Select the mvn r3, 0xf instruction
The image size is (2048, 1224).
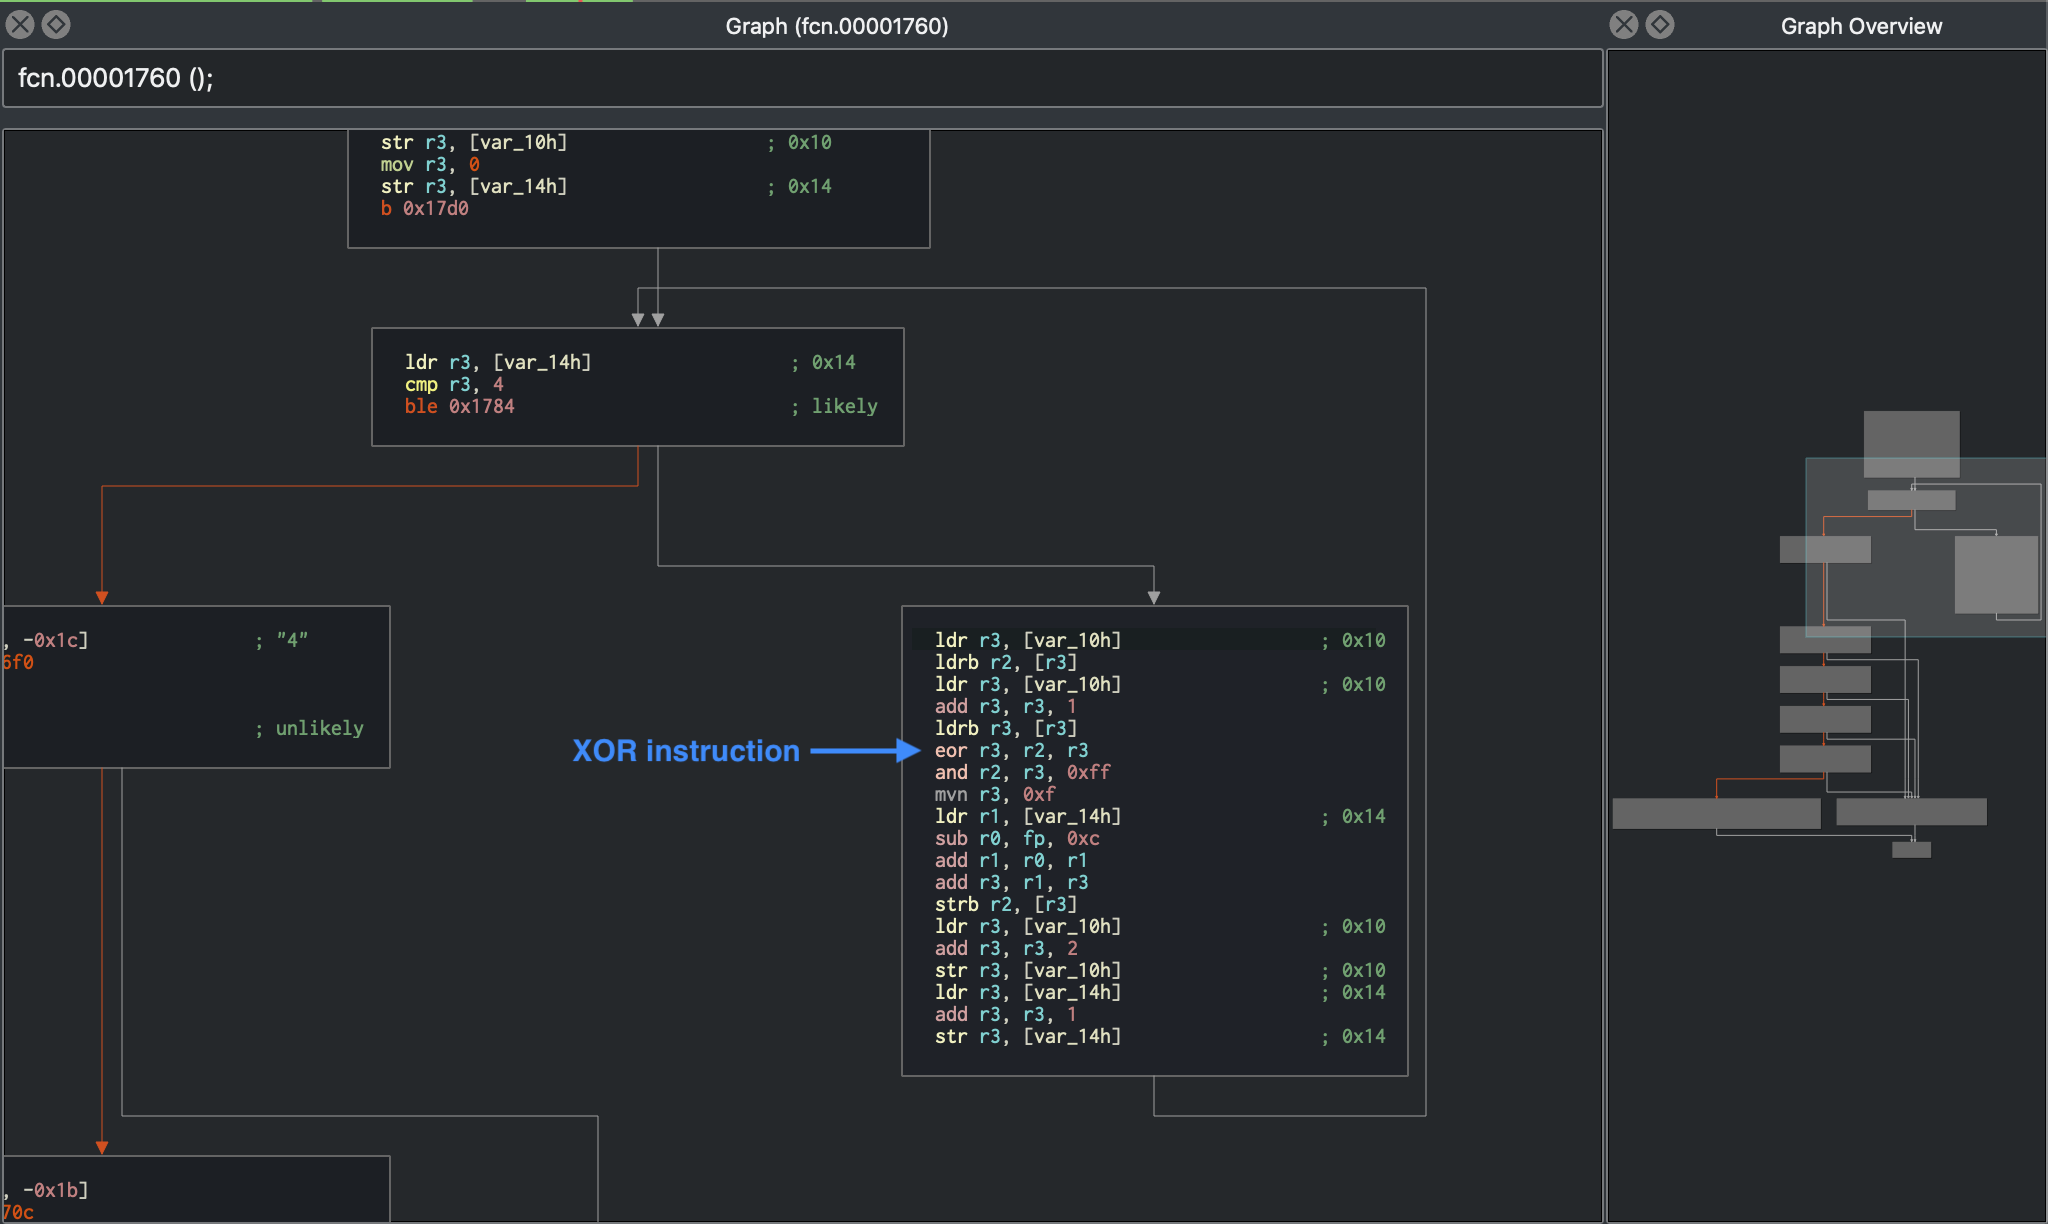tap(994, 794)
